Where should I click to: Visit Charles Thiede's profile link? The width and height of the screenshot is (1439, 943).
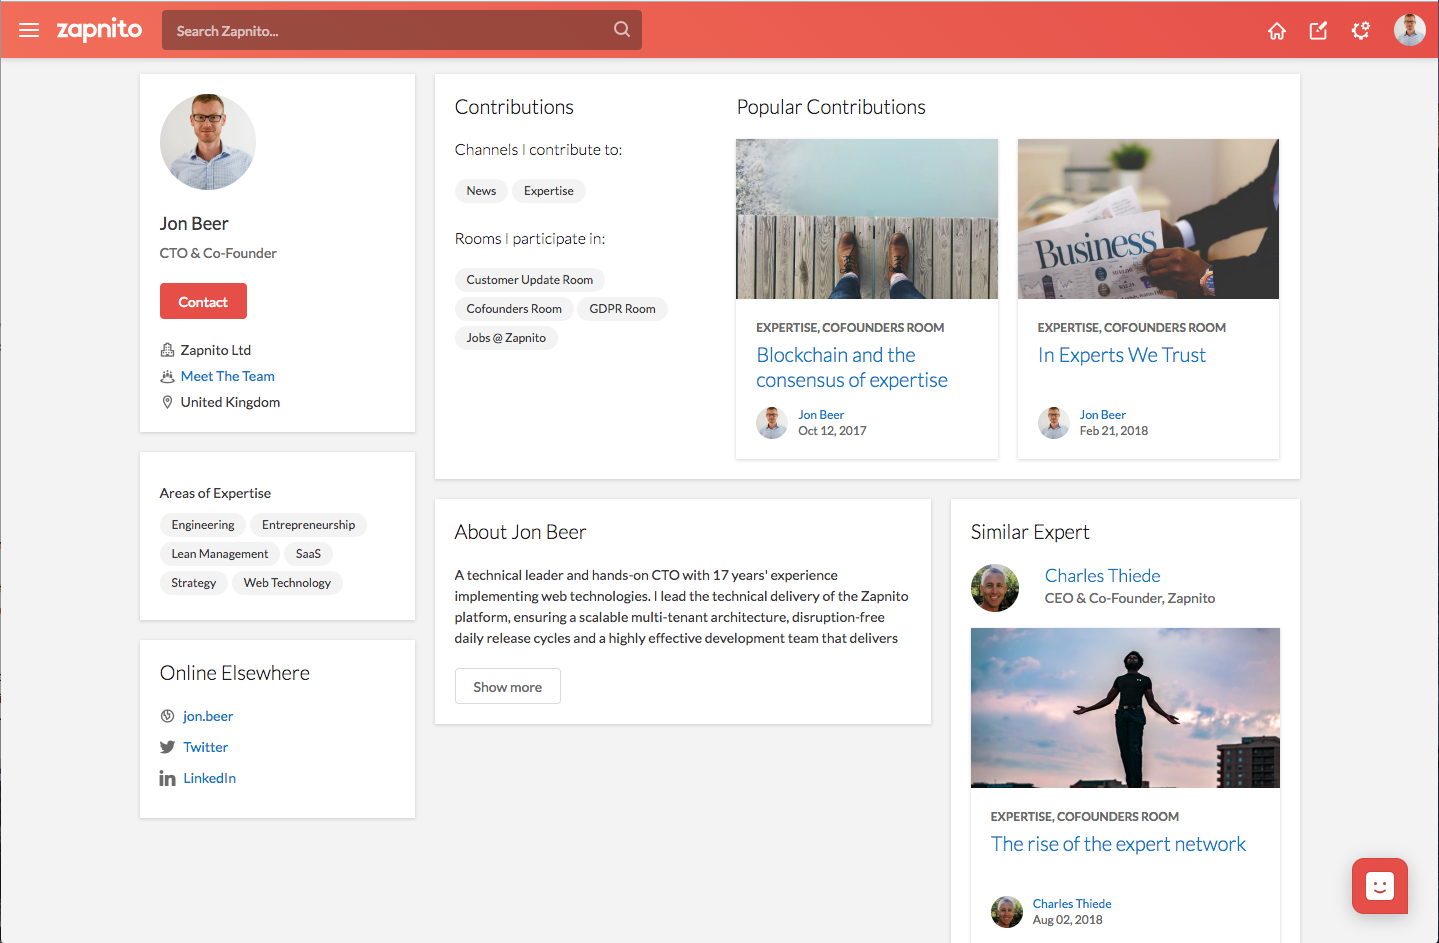pyautogui.click(x=1102, y=575)
